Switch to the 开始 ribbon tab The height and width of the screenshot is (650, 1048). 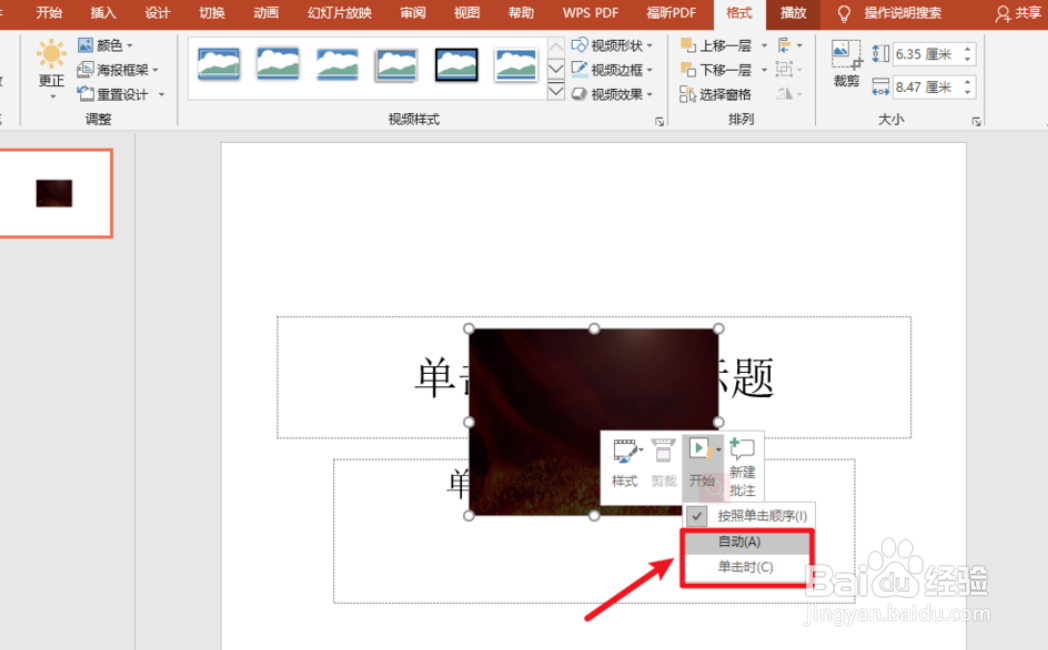tap(49, 13)
